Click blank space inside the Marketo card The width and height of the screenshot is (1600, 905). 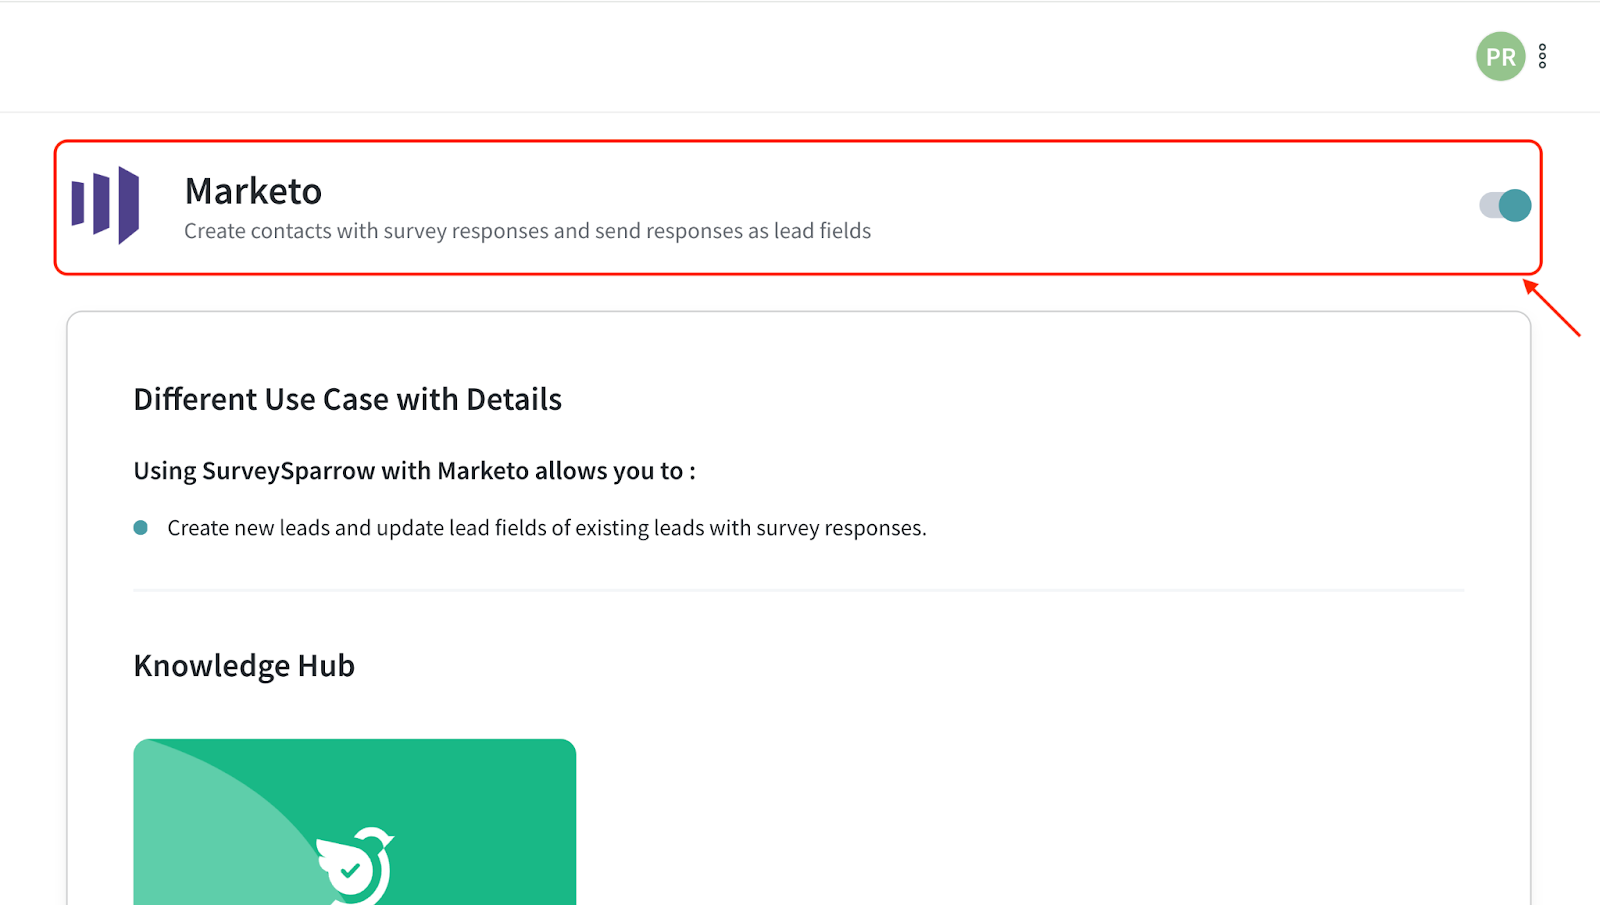coord(1150,205)
